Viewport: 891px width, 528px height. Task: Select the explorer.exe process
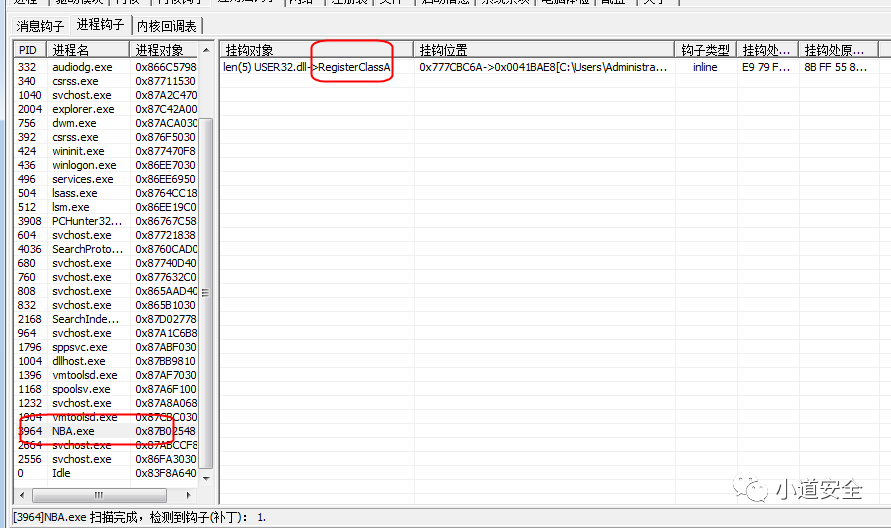(106, 109)
